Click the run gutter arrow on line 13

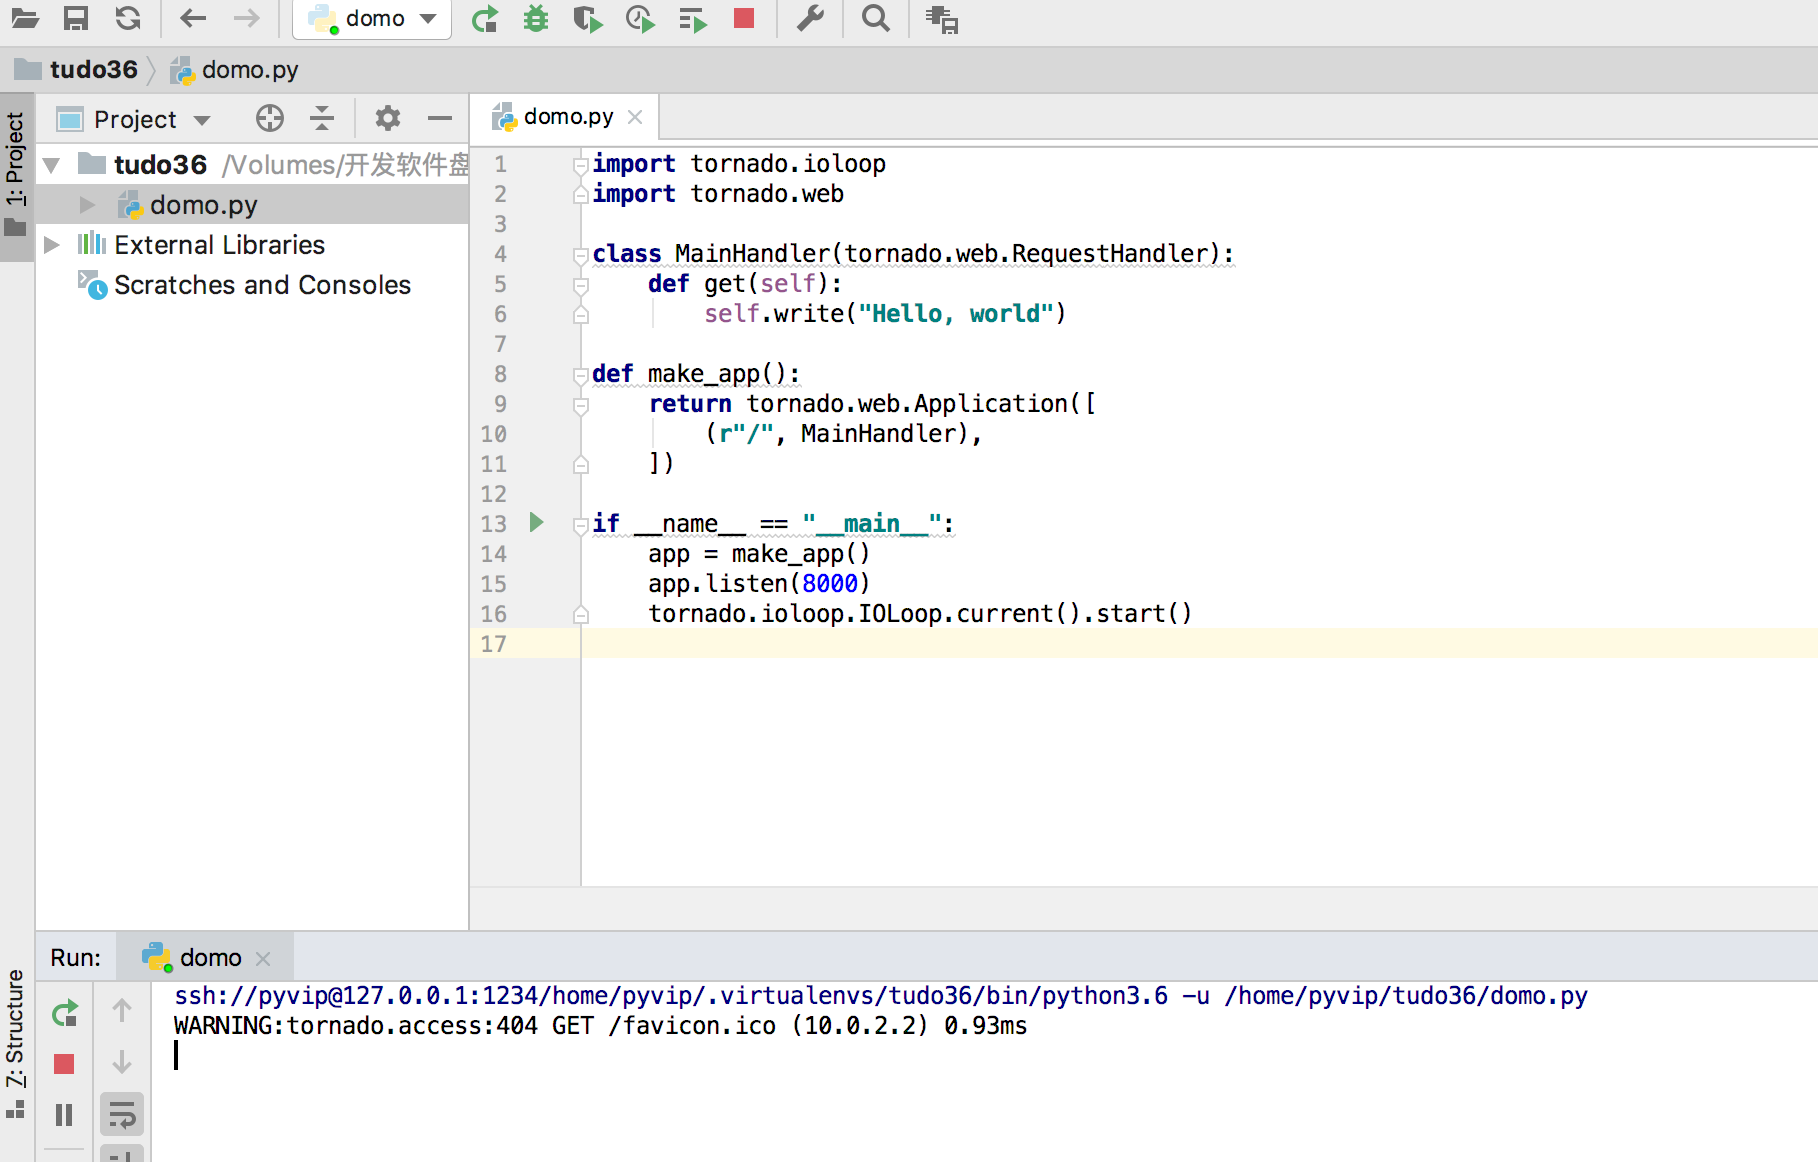[536, 522]
